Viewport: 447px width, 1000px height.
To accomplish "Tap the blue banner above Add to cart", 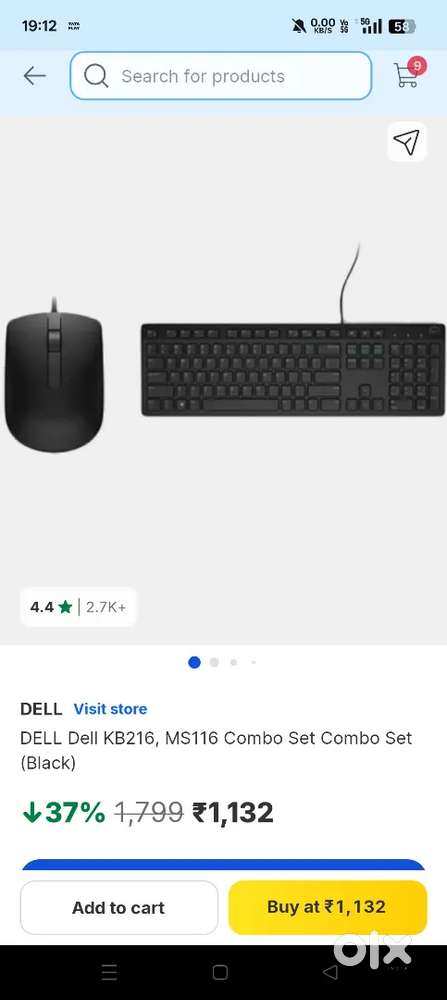I will click(223, 864).
